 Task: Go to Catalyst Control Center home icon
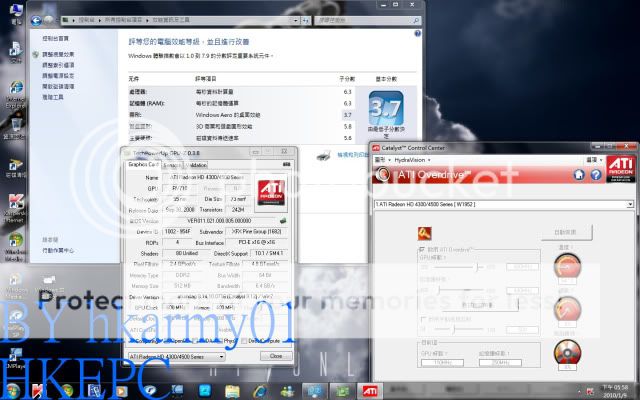click(579, 175)
